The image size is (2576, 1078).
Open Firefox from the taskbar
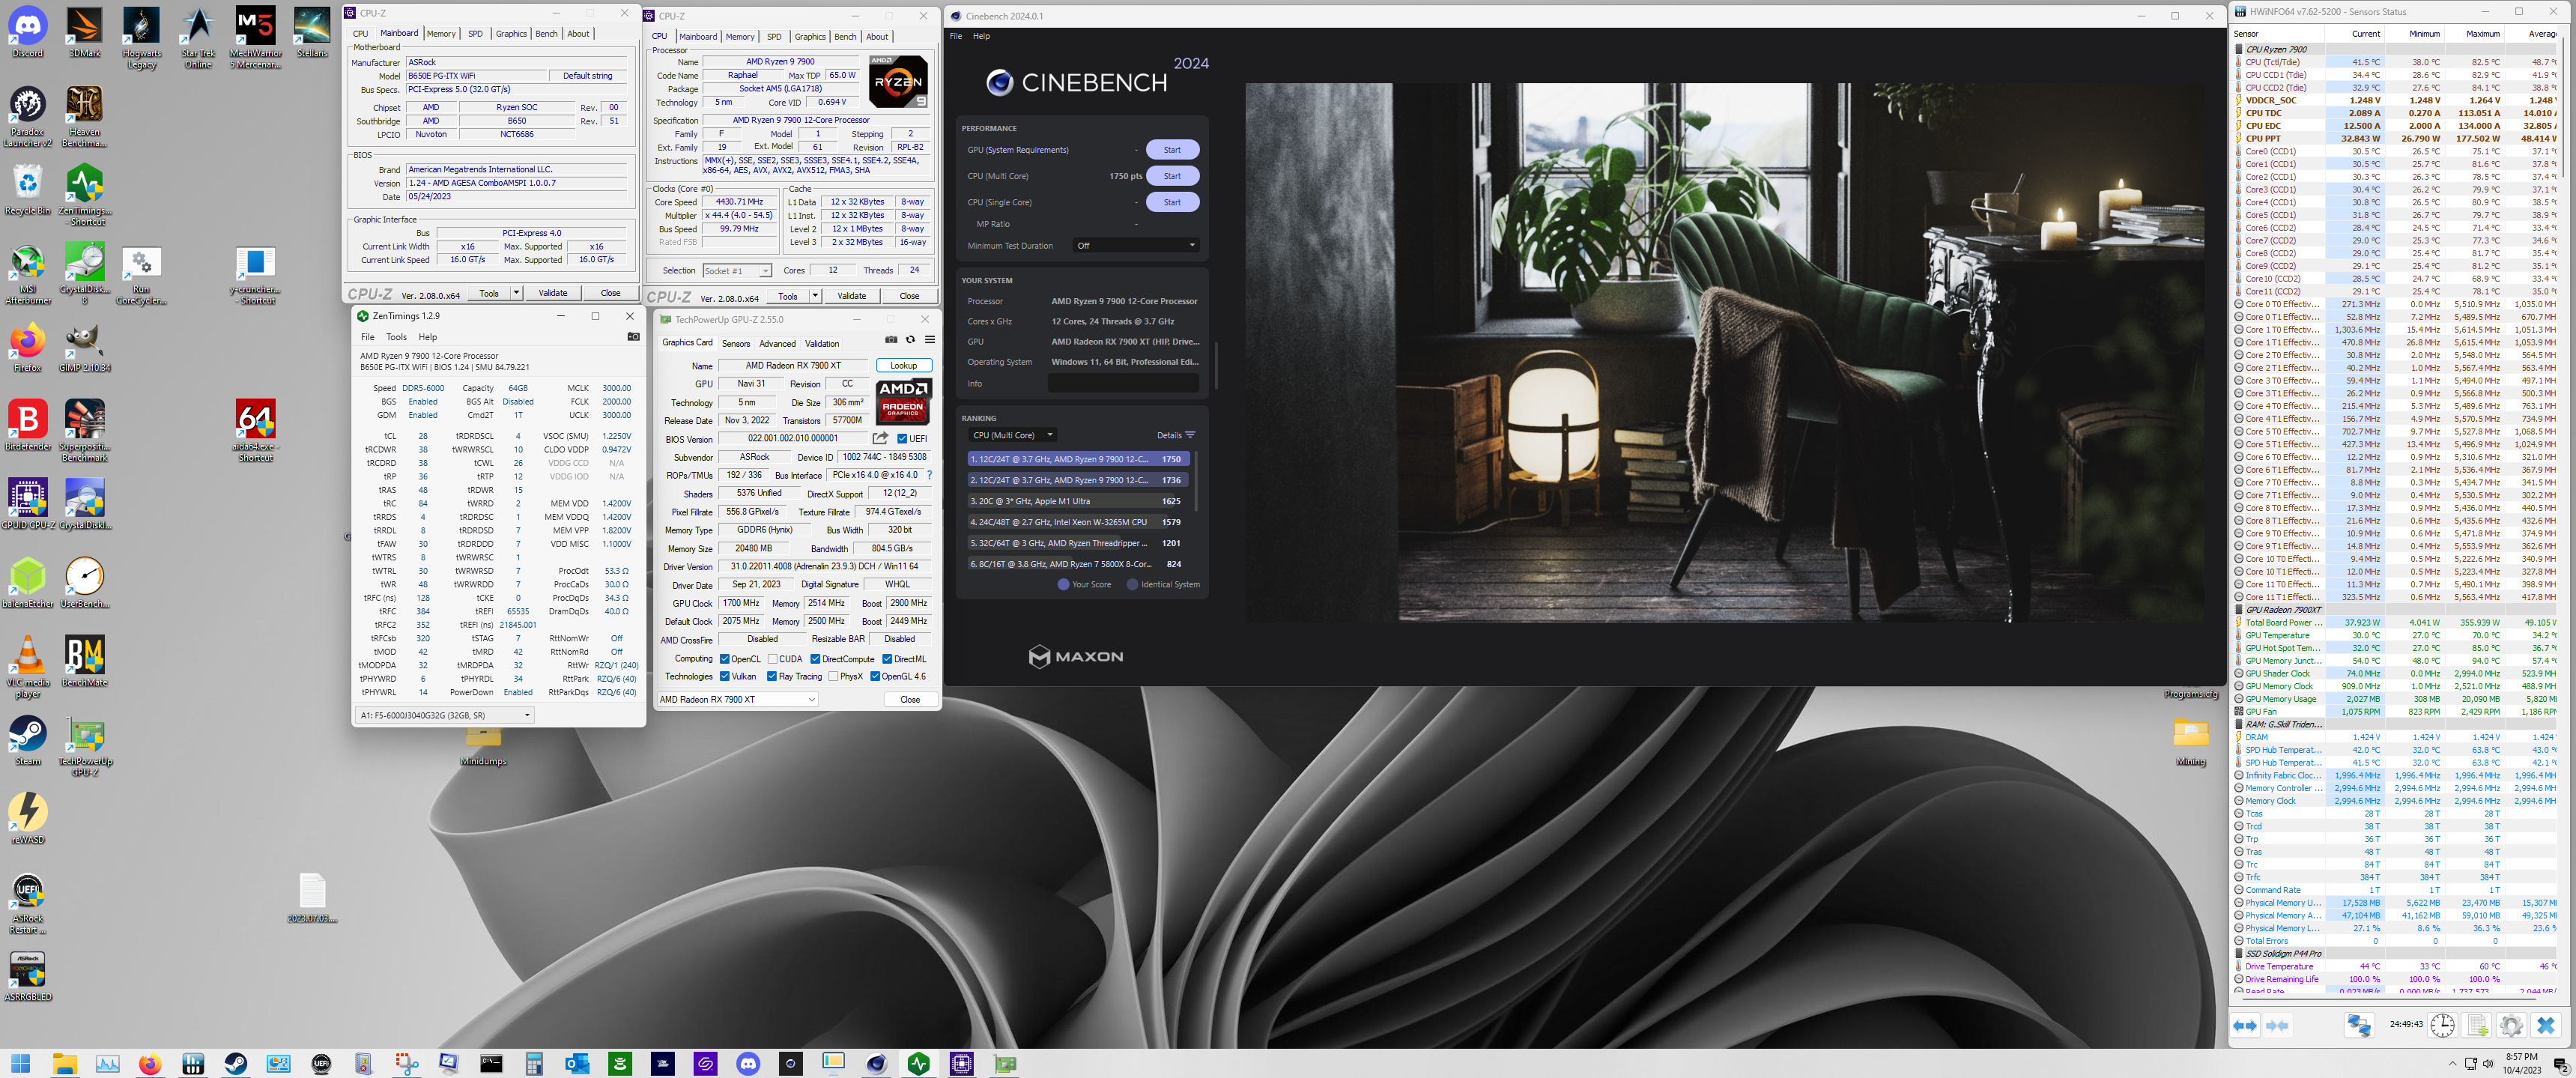pos(150,1063)
